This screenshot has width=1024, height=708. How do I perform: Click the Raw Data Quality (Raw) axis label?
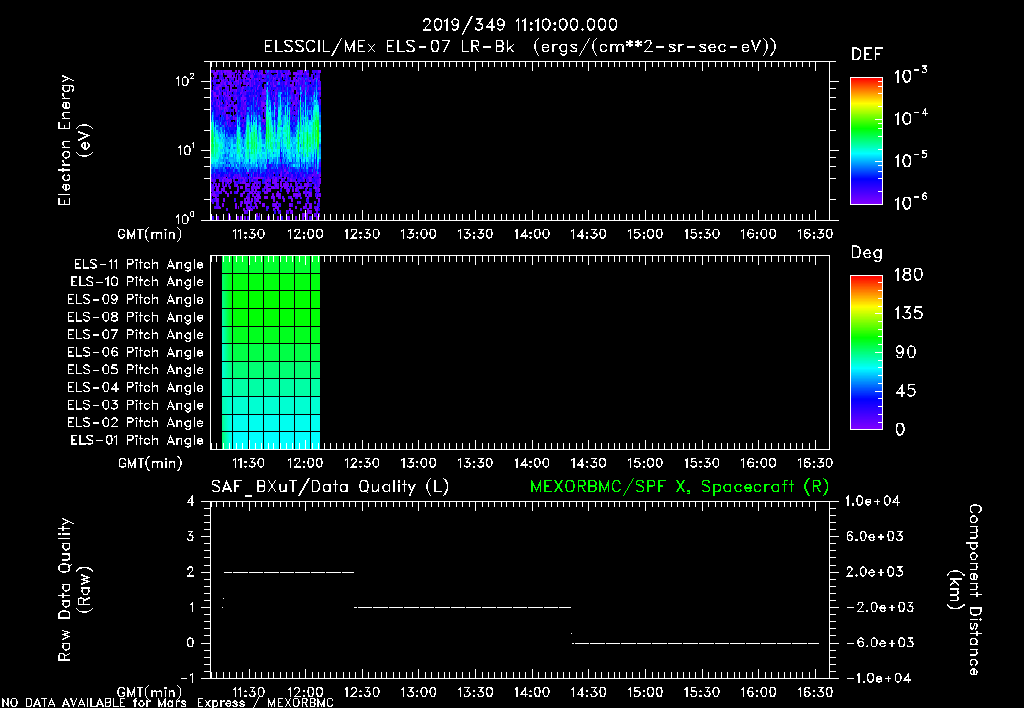[x=74, y=590]
